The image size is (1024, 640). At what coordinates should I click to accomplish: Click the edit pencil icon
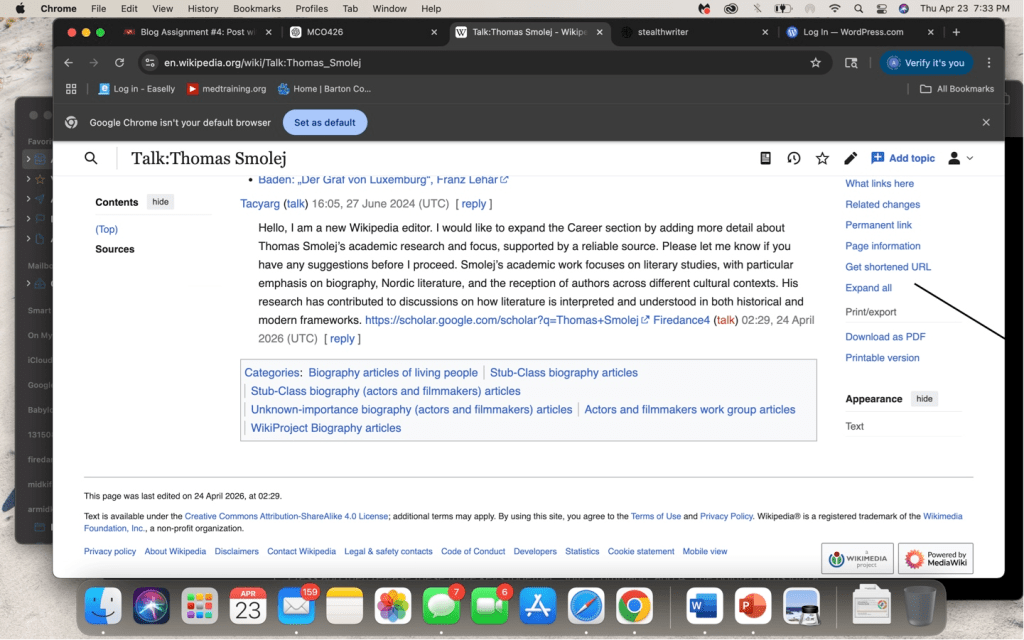pyautogui.click(x=850, y=158)
